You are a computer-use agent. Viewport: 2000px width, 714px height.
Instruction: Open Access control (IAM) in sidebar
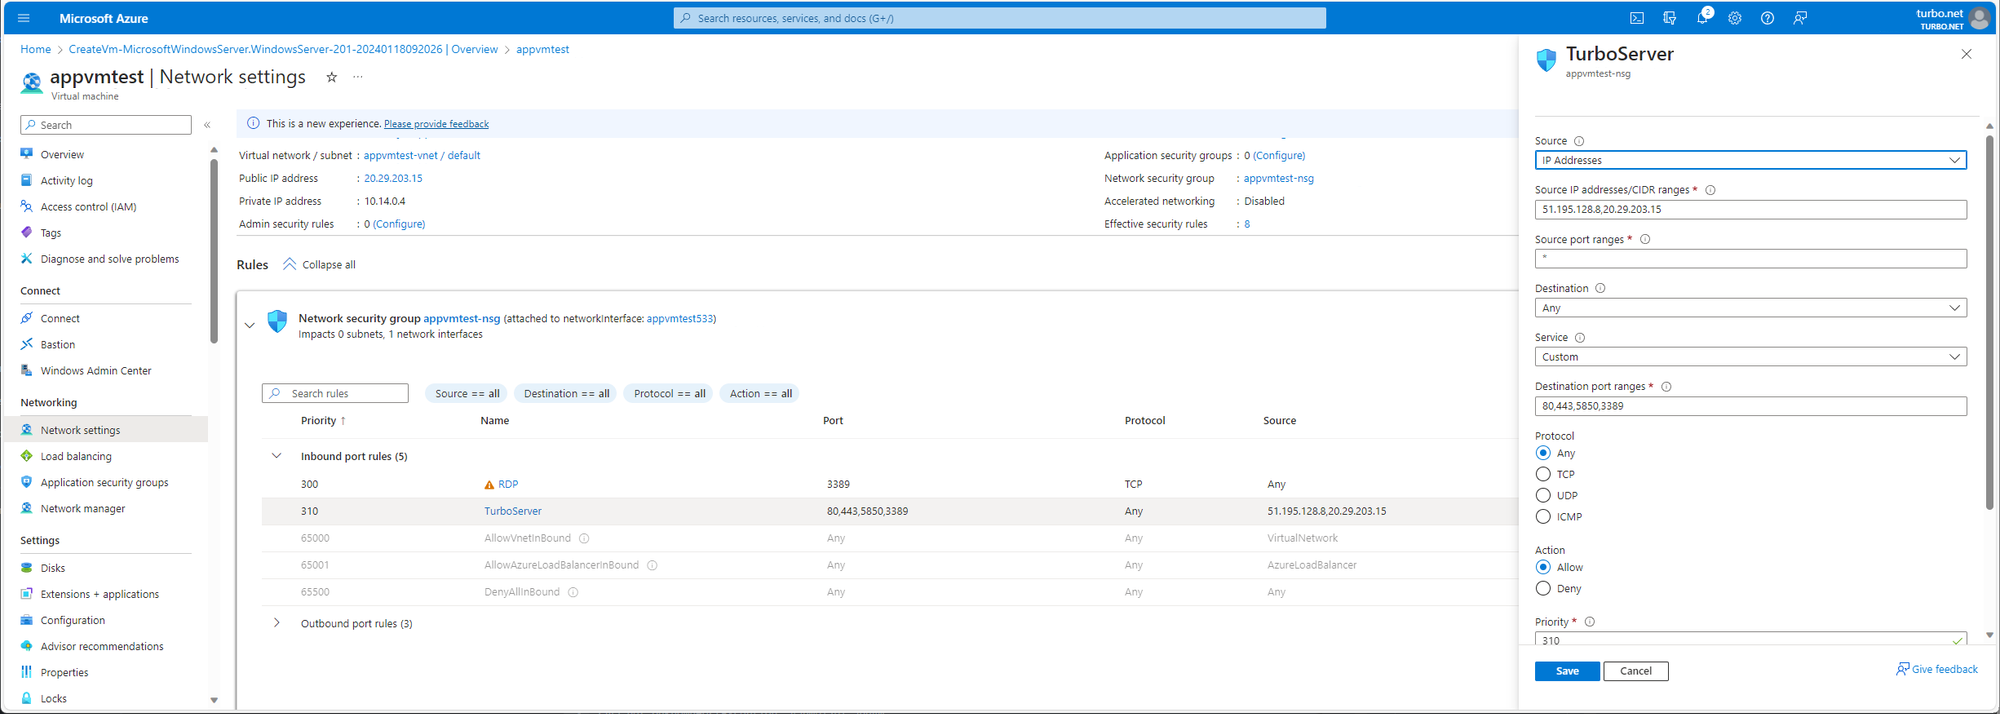pyautogui.click(x=88, y=207)
